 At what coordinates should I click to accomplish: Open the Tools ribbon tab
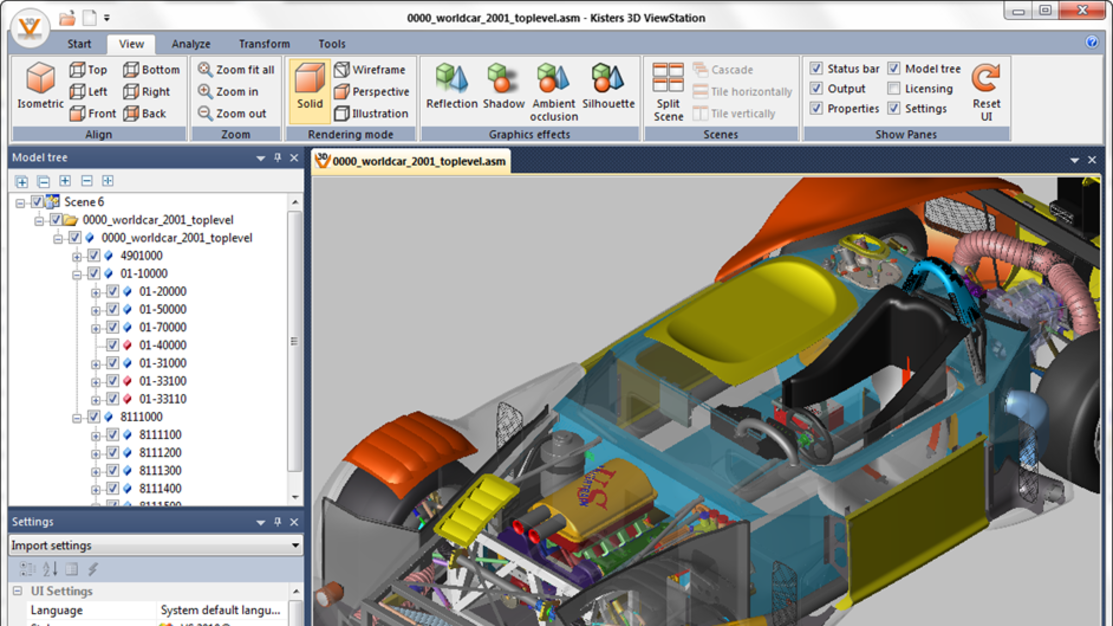point(331,43)
